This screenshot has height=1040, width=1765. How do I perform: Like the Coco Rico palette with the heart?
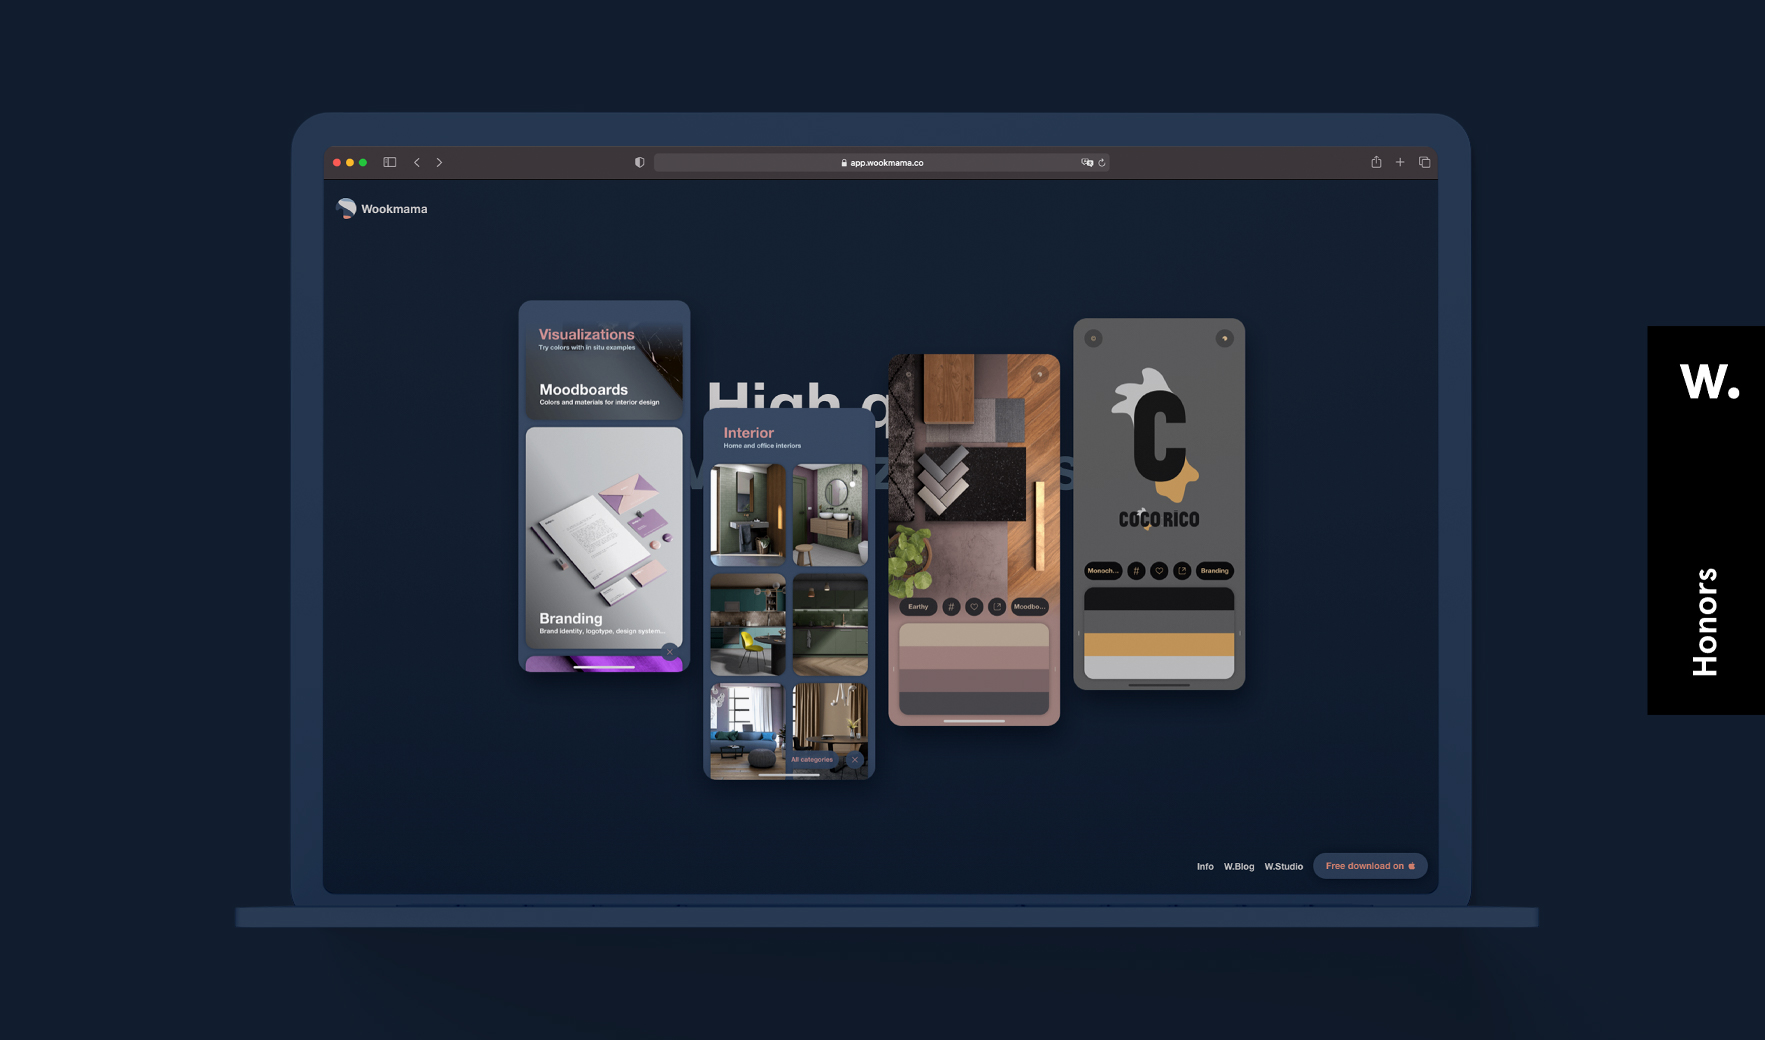click(1159, 571)
